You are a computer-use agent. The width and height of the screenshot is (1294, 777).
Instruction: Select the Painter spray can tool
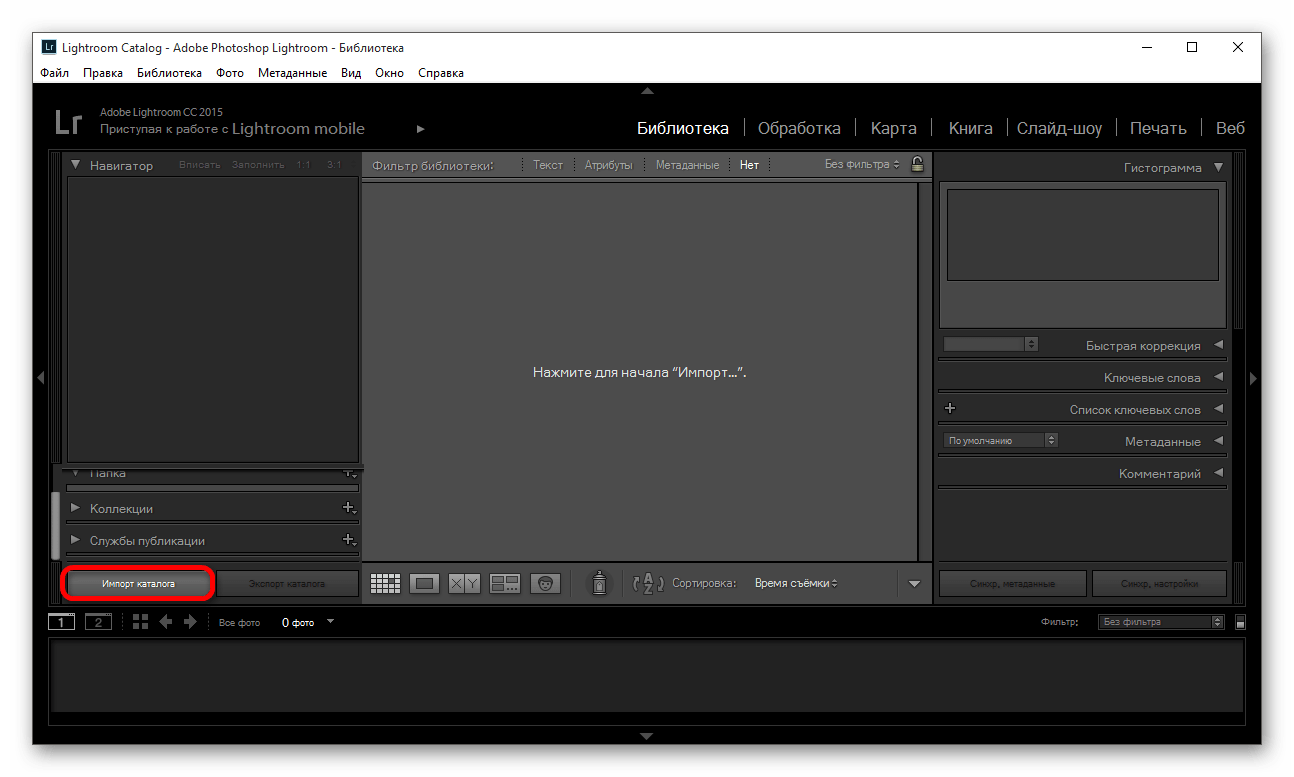click(x=599, y=583)
